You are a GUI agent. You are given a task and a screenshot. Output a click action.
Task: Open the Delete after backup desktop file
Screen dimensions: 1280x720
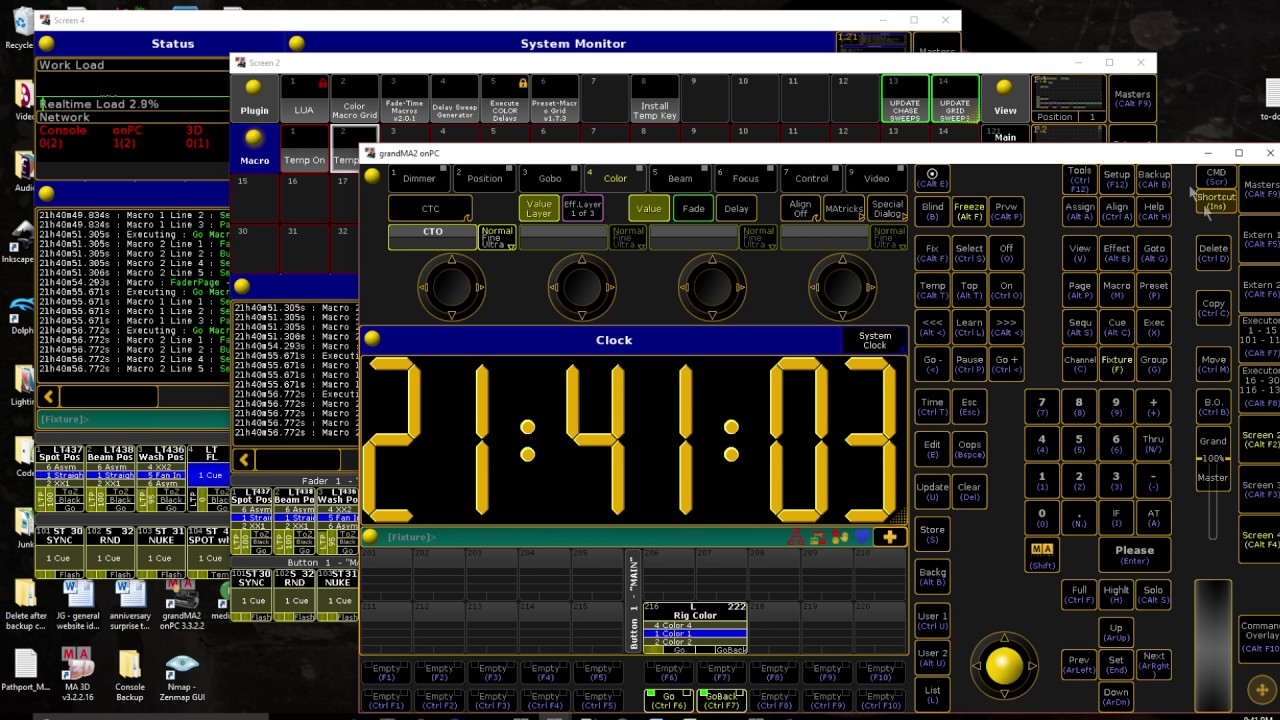[x=26, y=605]
